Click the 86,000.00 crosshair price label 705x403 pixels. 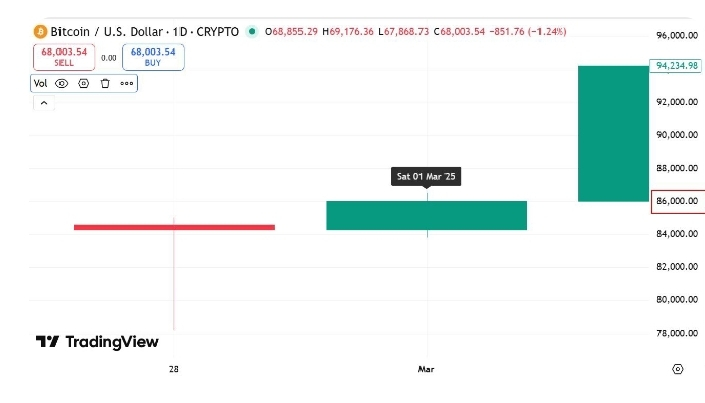tap(677, 201)
